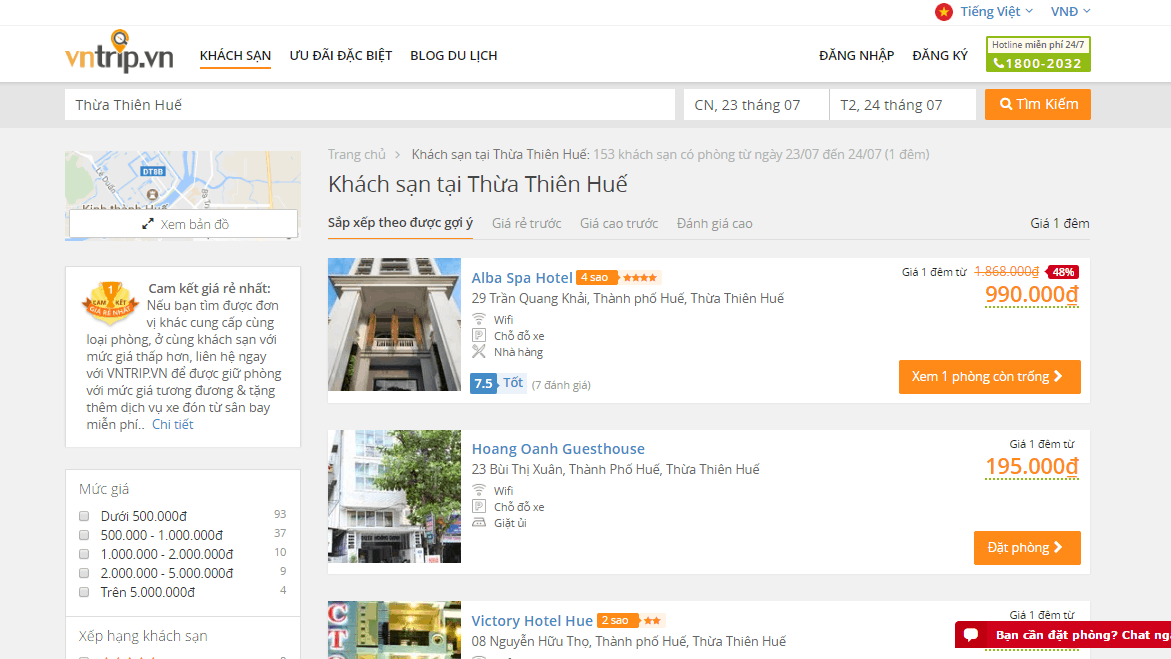Click the Thừa Thiên Huế destination field
Screen dimensions: 1171x659
[370, 105]
